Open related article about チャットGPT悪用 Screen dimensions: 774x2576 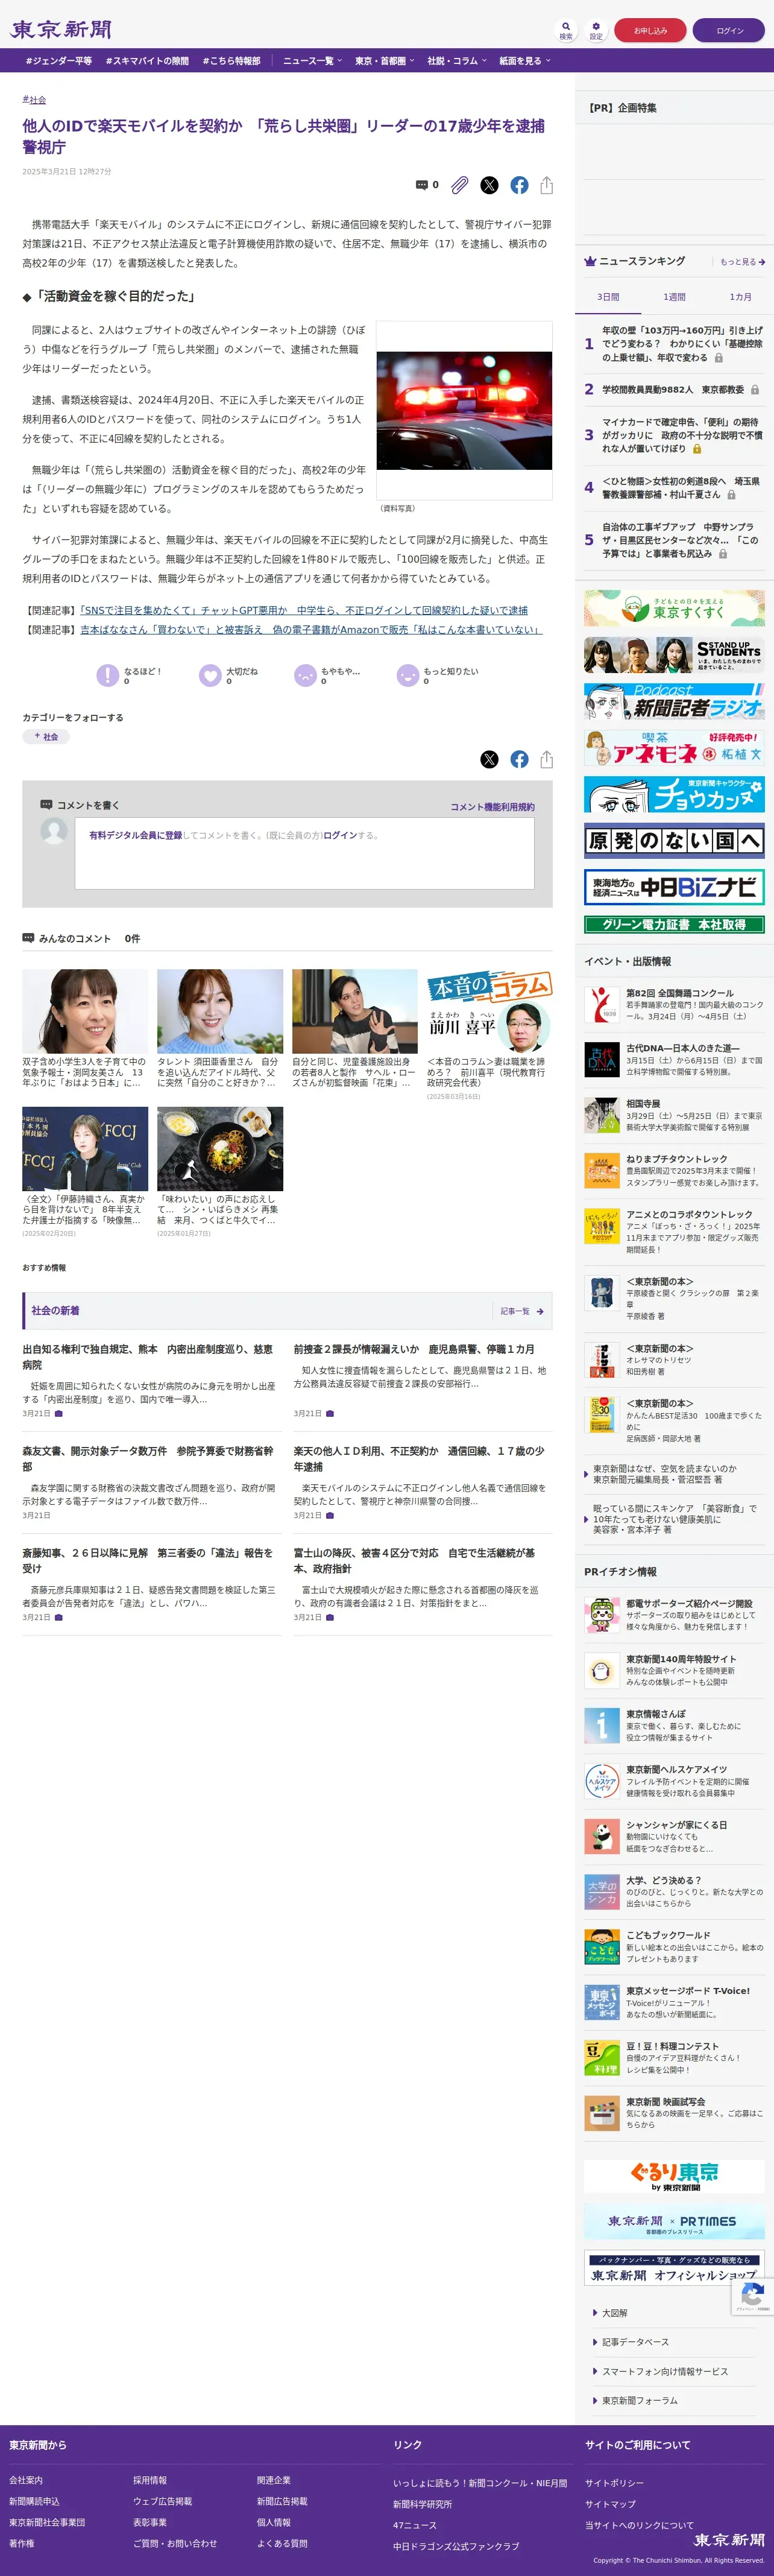pos(304,610)
